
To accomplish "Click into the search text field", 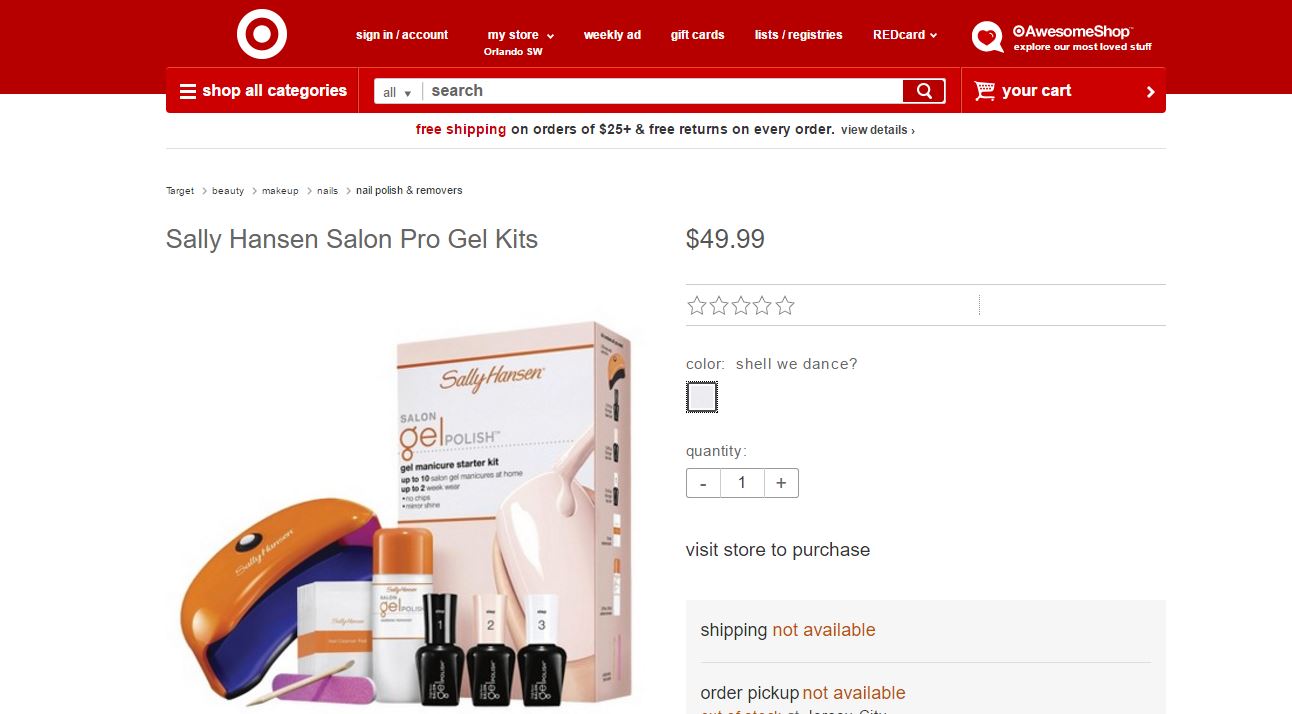I will 660,91.
